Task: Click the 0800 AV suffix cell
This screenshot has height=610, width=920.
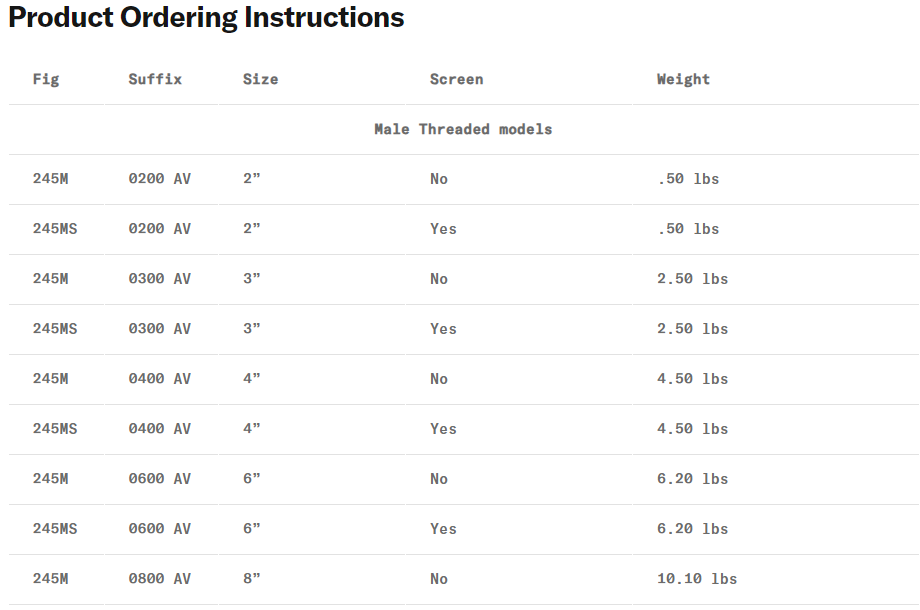Action: tap(159, 579)
